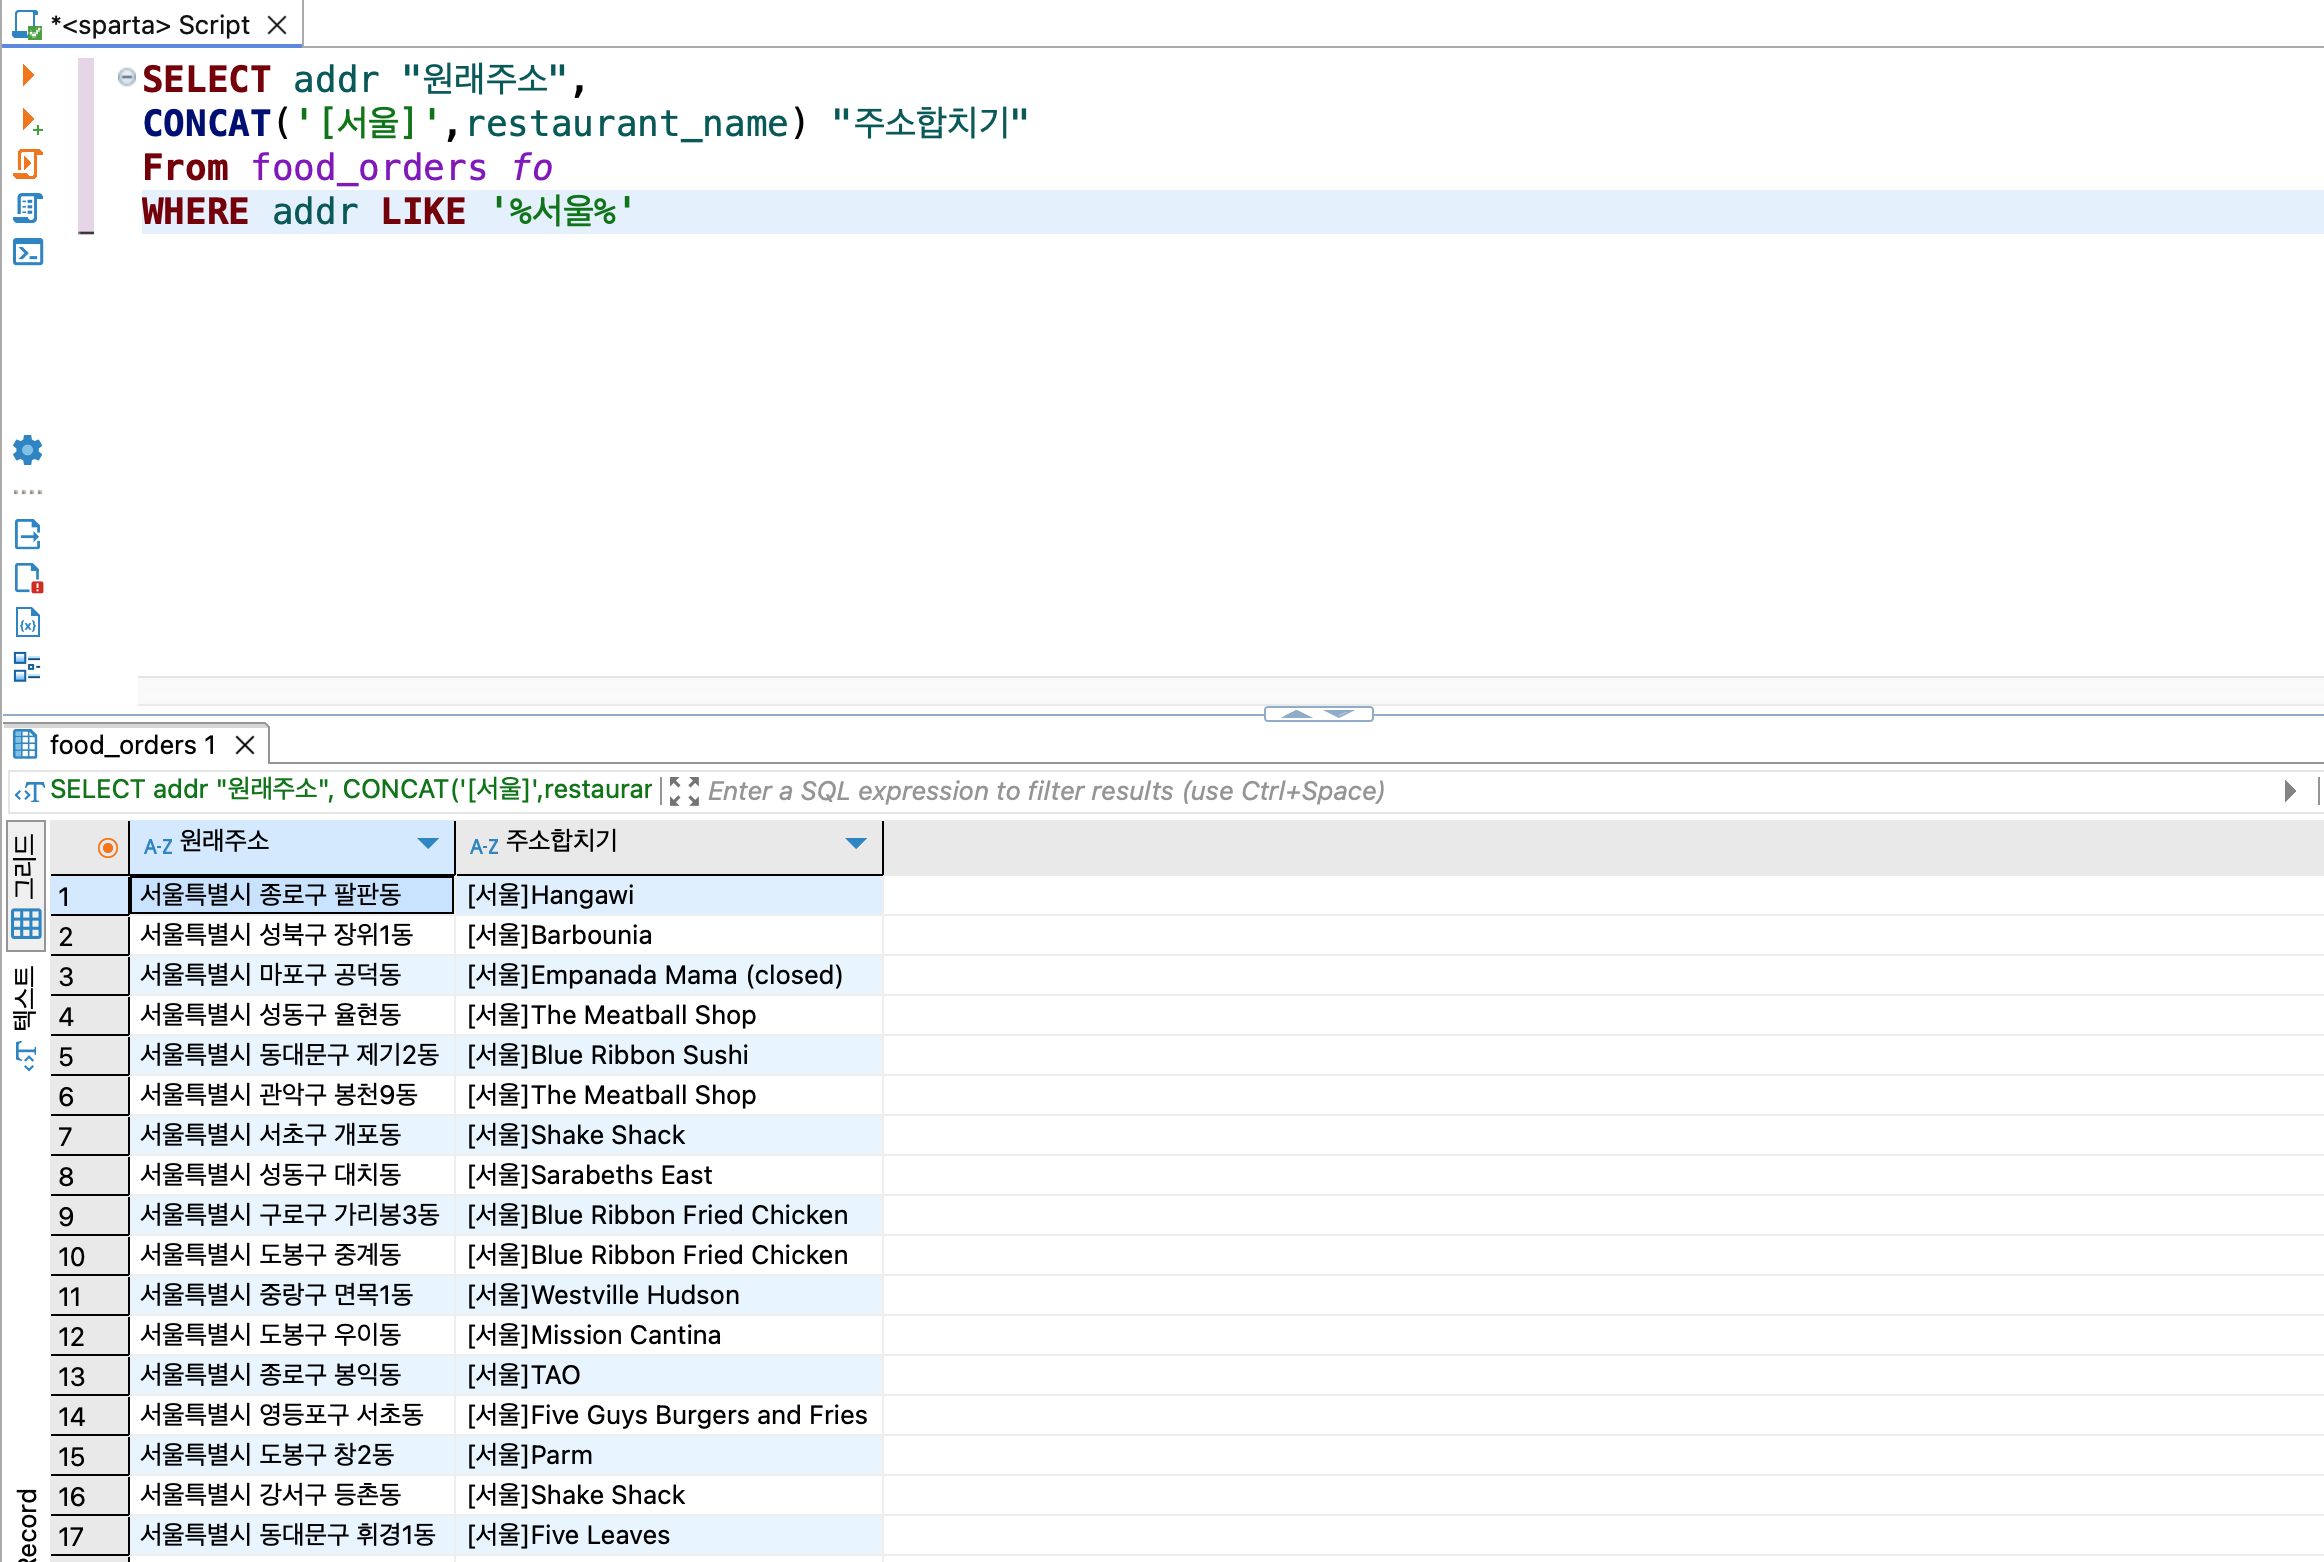Open the editor settings gear icon
Screen dimensions: 2324x1562
click(x=28, y=450)
